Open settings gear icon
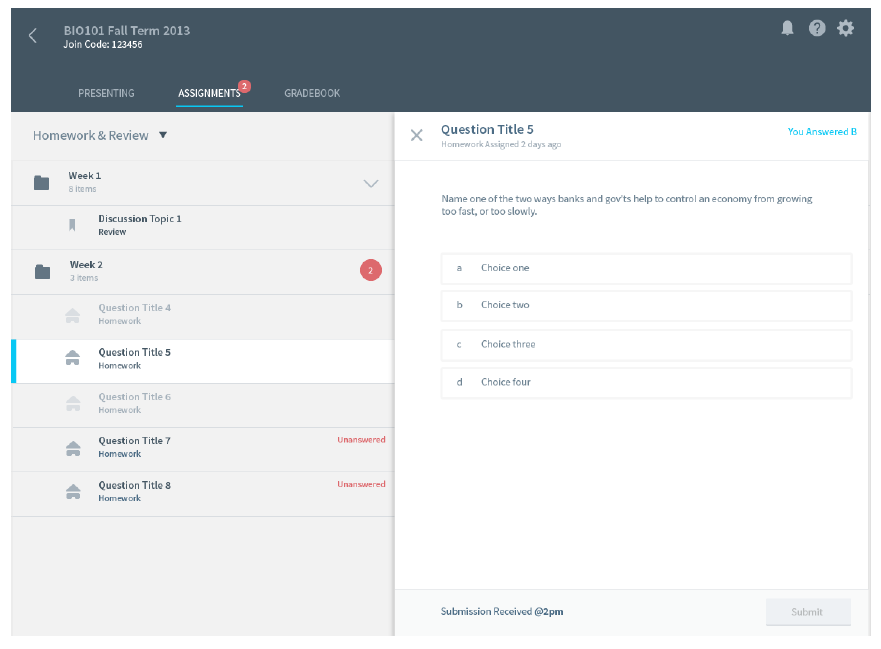 tap(845, 28)
